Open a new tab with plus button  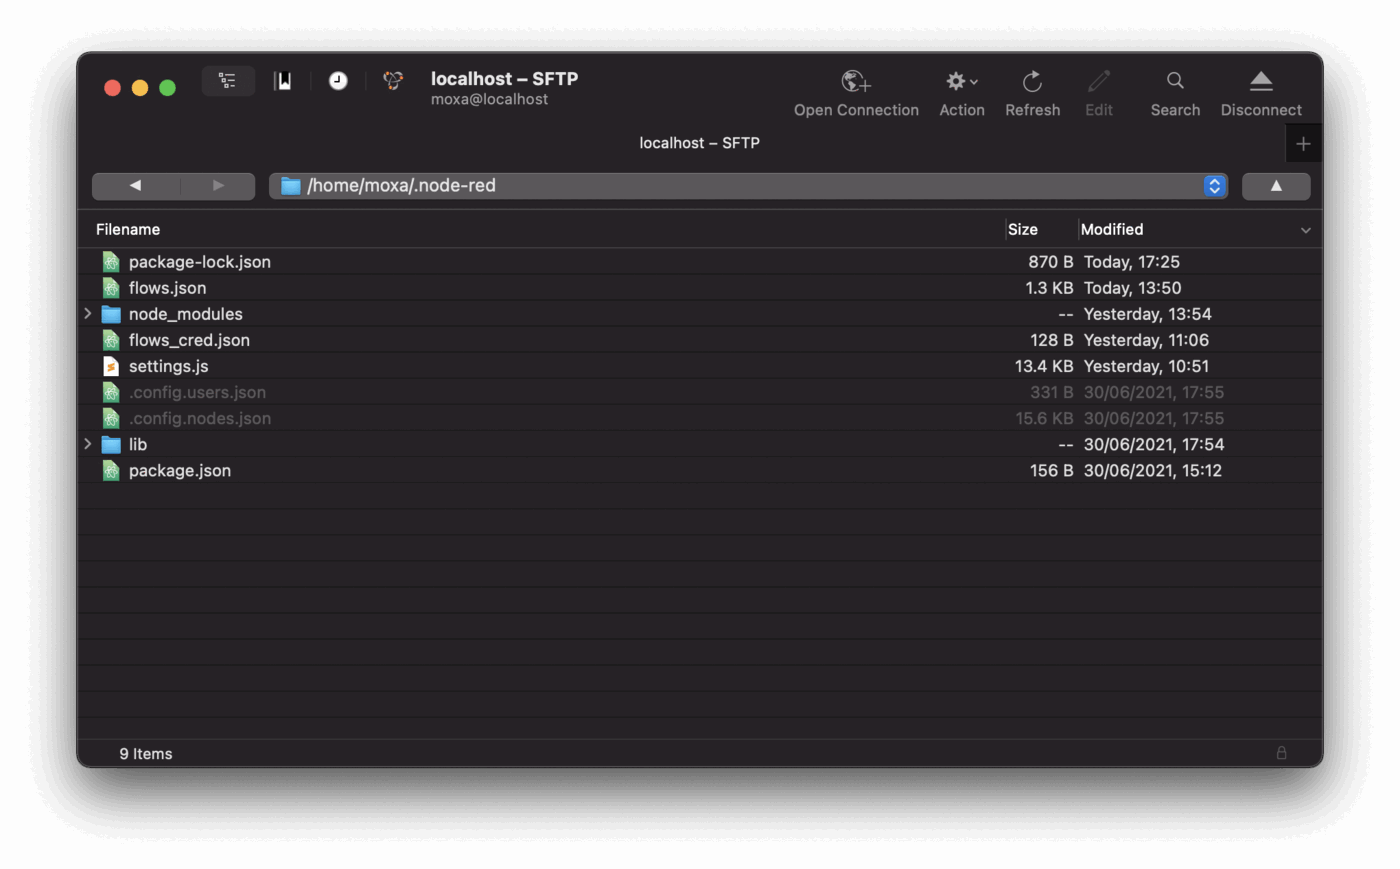coord(1302,144)
